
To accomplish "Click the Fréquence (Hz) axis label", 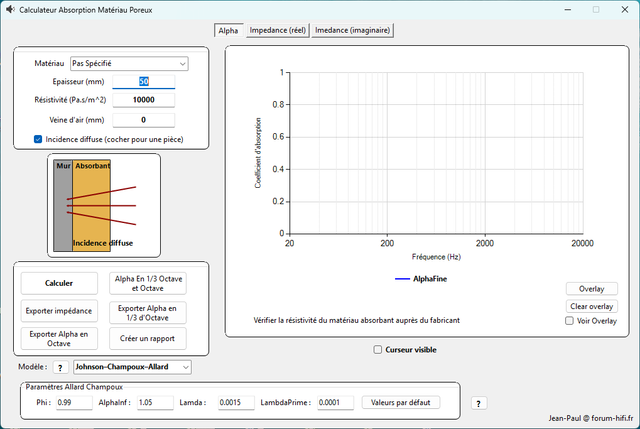I will (436, 257).
